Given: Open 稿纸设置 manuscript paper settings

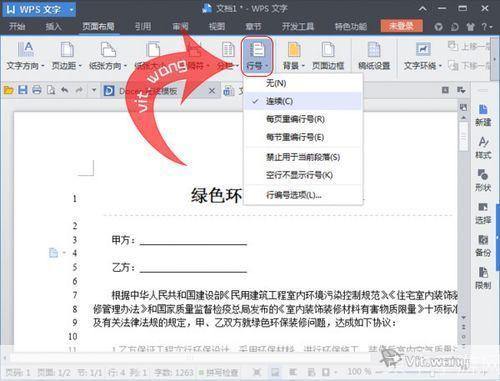Looking at the screenshot, I should click(374, 56).
